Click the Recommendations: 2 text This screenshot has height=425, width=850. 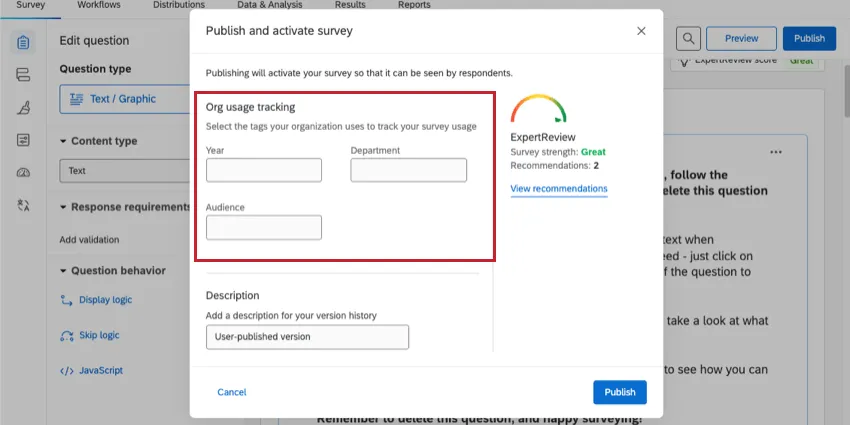click(x=555, y=165)
